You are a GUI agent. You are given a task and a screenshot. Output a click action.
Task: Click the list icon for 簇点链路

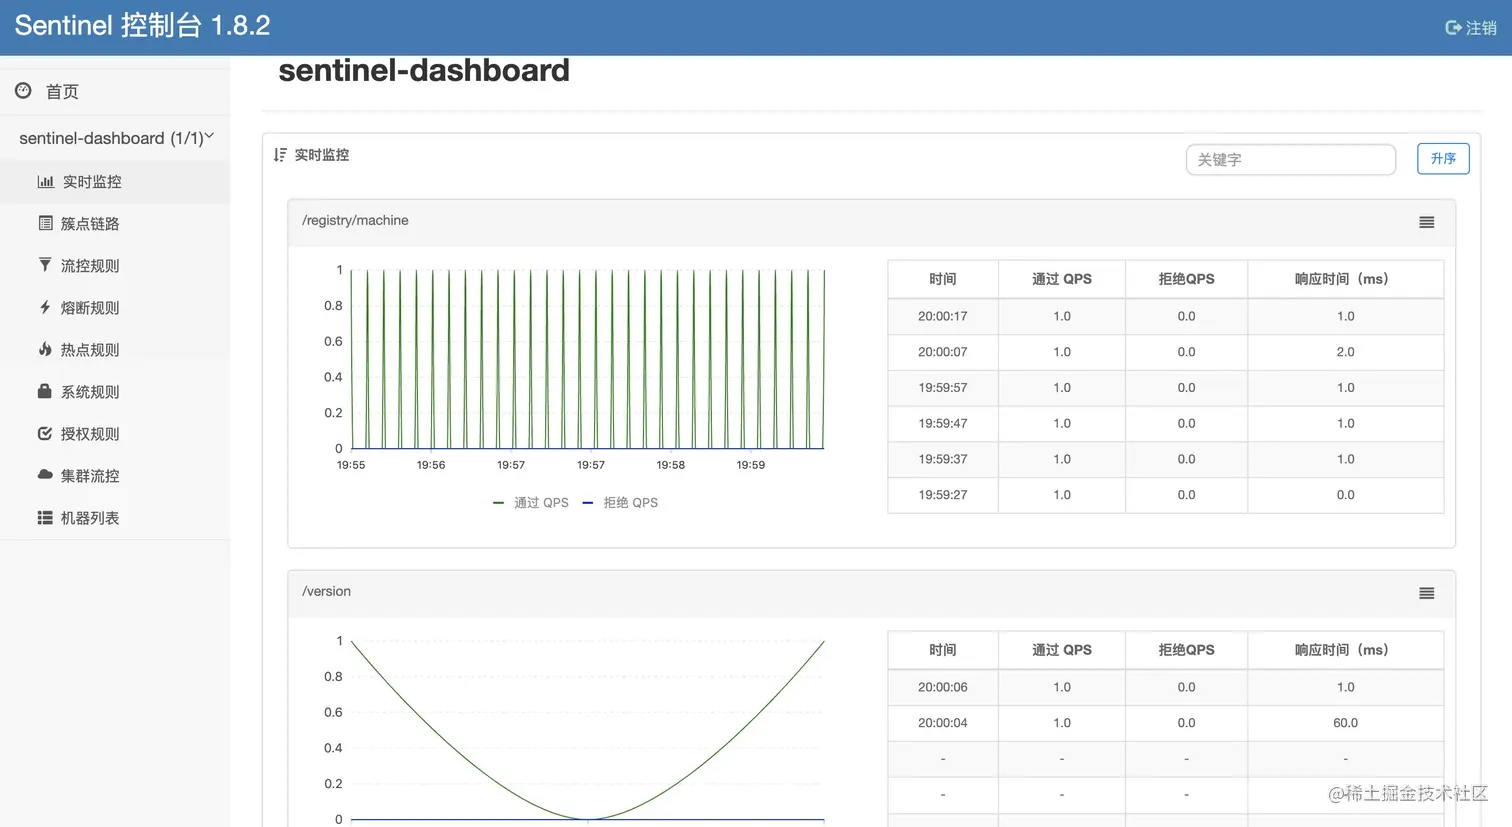tap(45, 223)
